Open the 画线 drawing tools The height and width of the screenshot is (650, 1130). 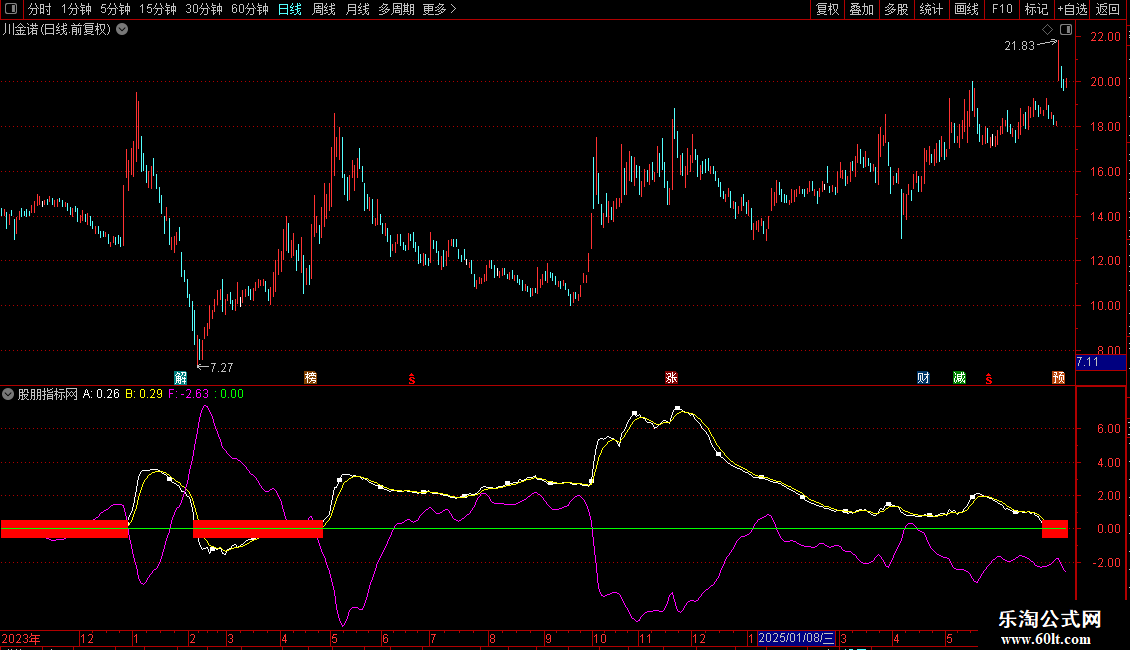pos(966,9)
